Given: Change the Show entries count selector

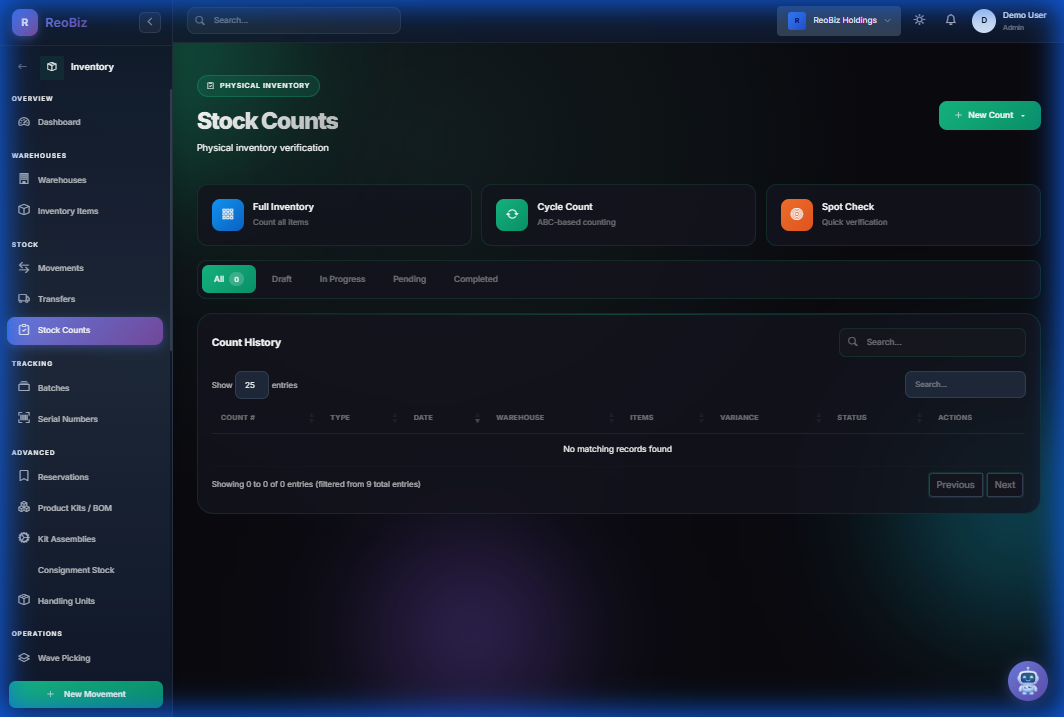Looking at the screenshot, I should (x=251, y=385).
